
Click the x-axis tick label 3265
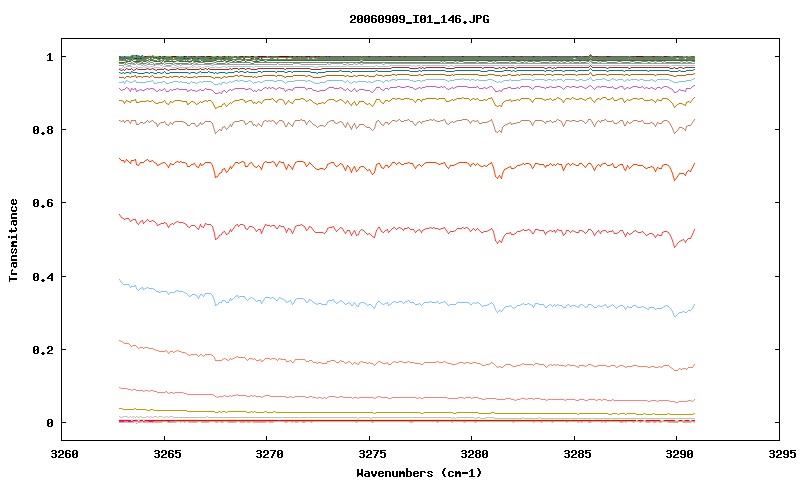(x=167, y=453)
